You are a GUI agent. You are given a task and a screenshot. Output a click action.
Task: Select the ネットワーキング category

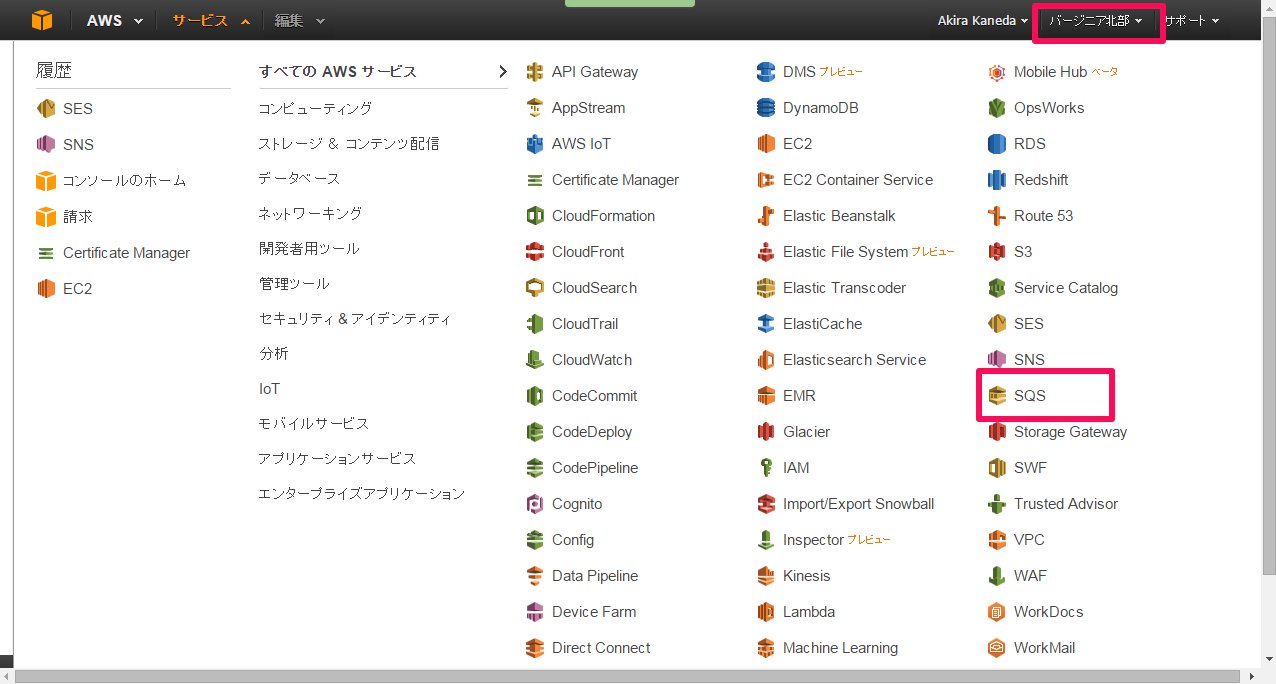310,213
